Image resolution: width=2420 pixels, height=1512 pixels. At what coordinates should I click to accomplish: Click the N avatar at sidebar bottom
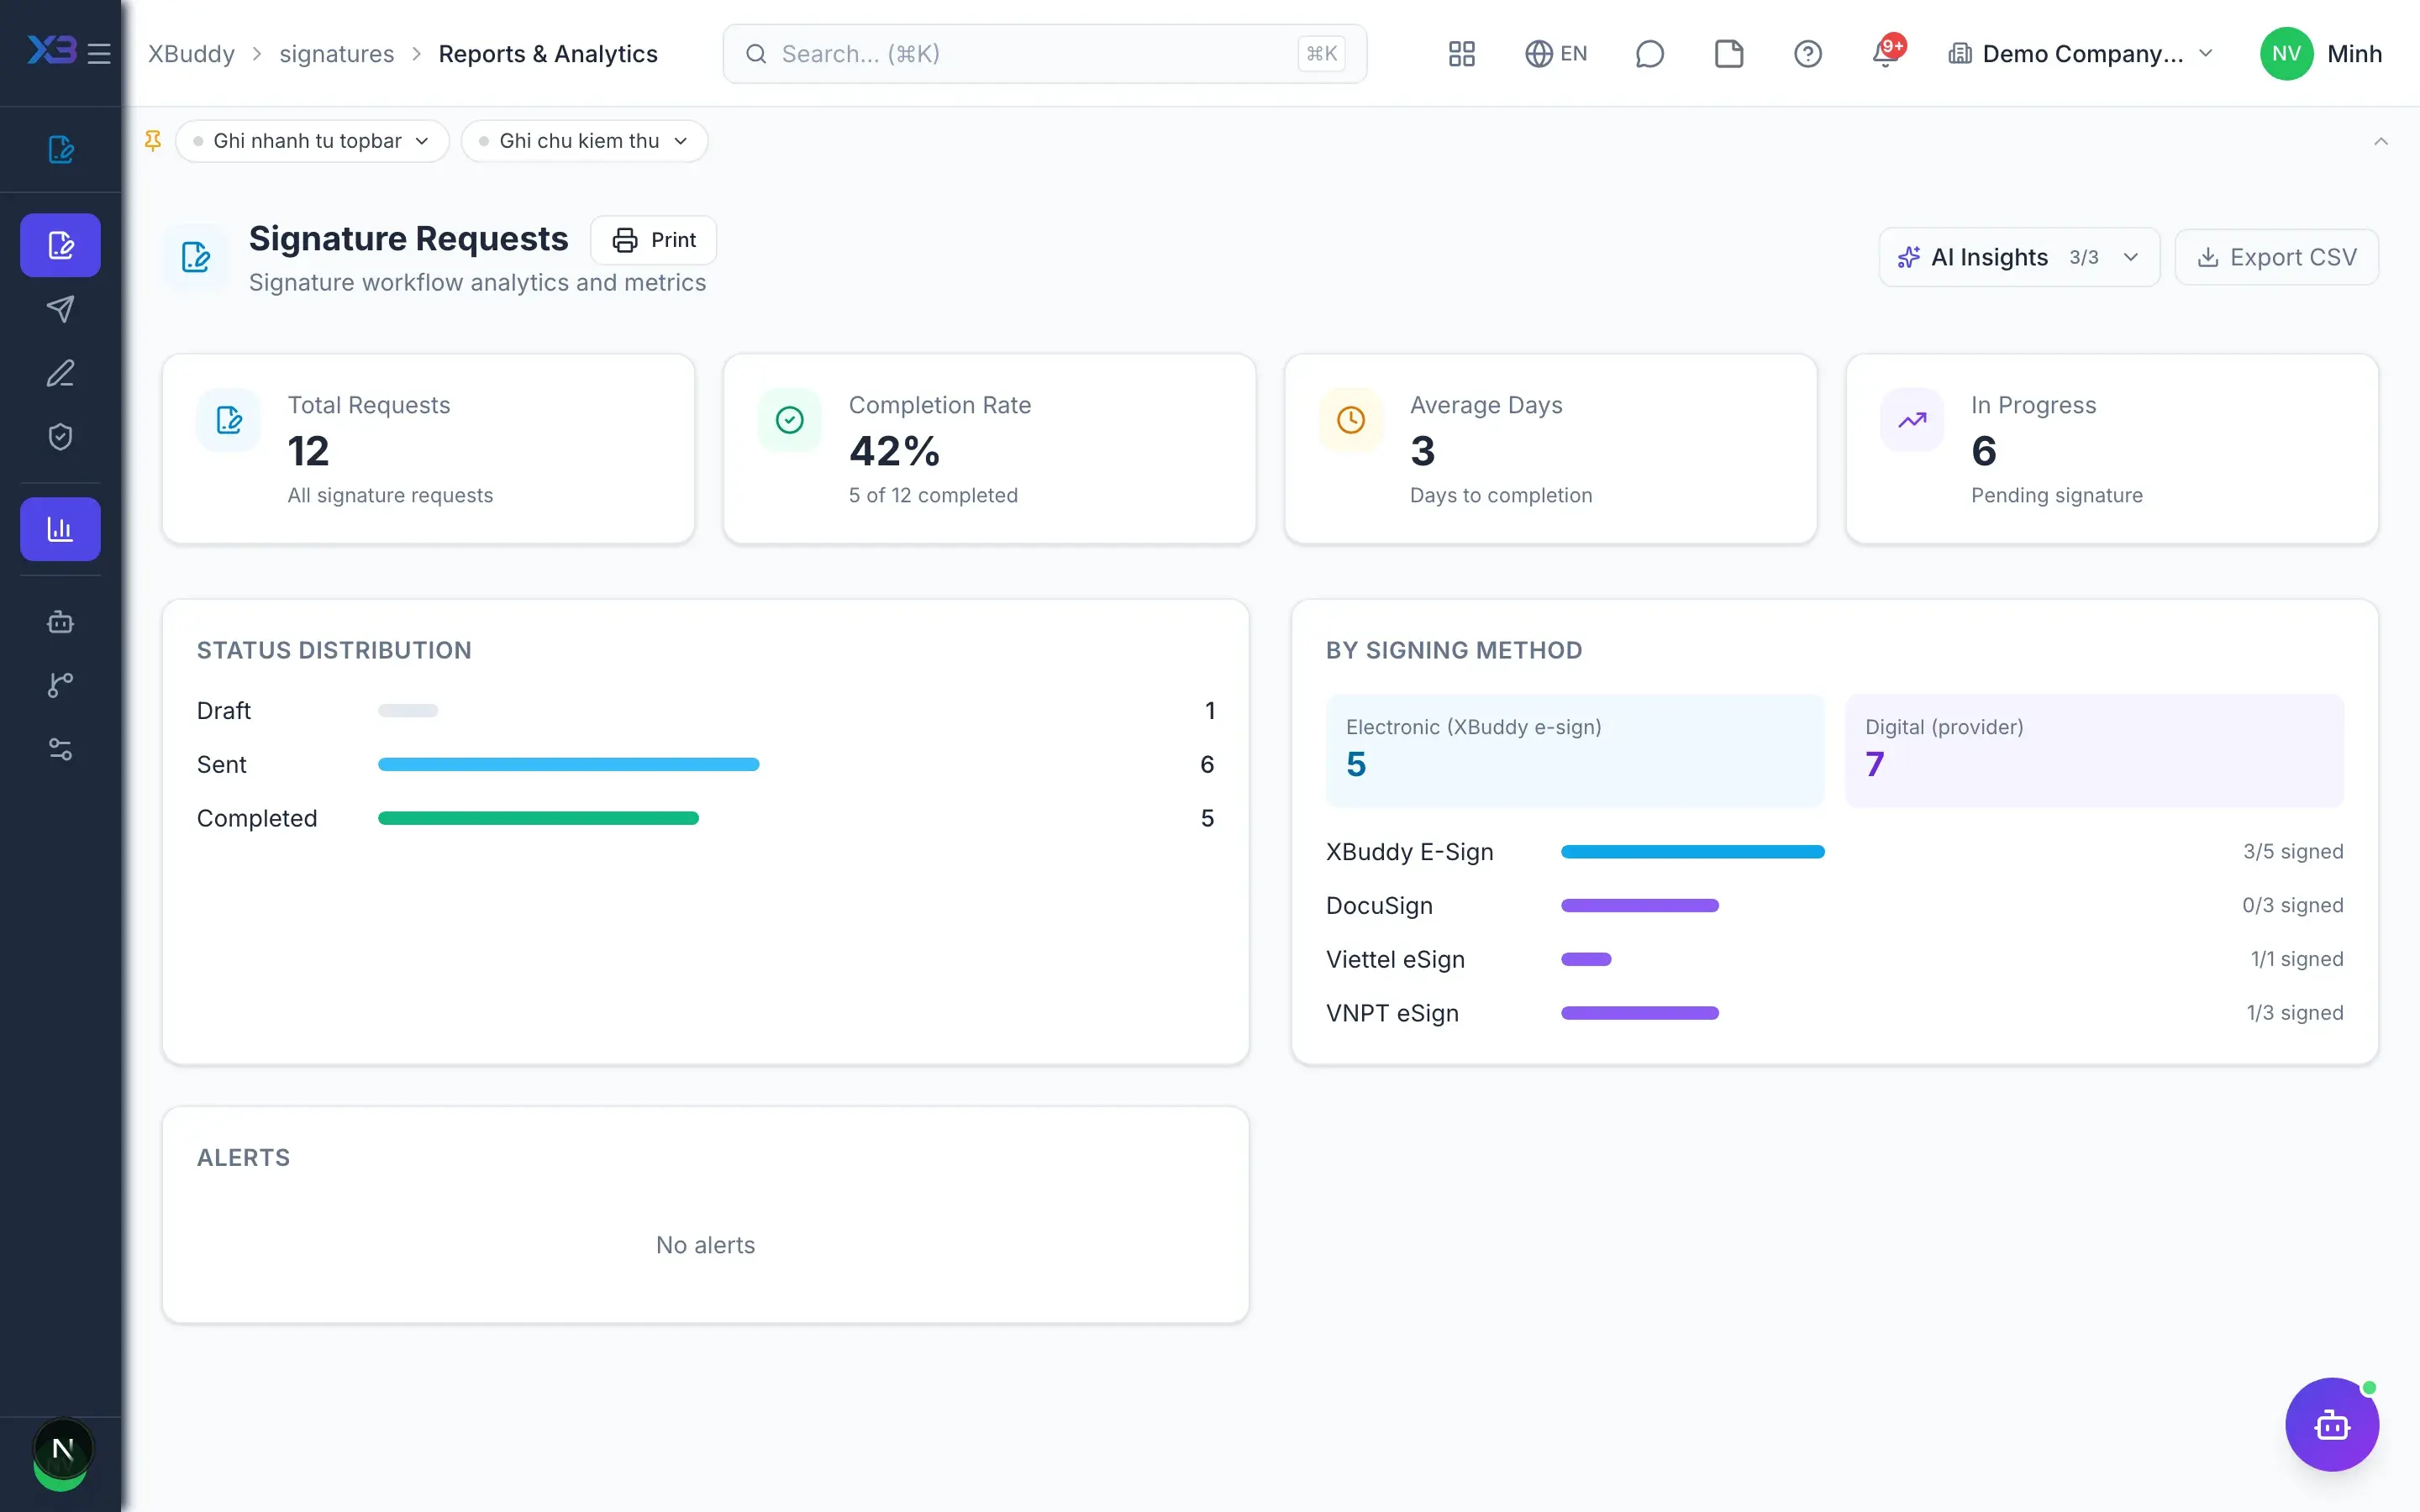[62, 1449]
